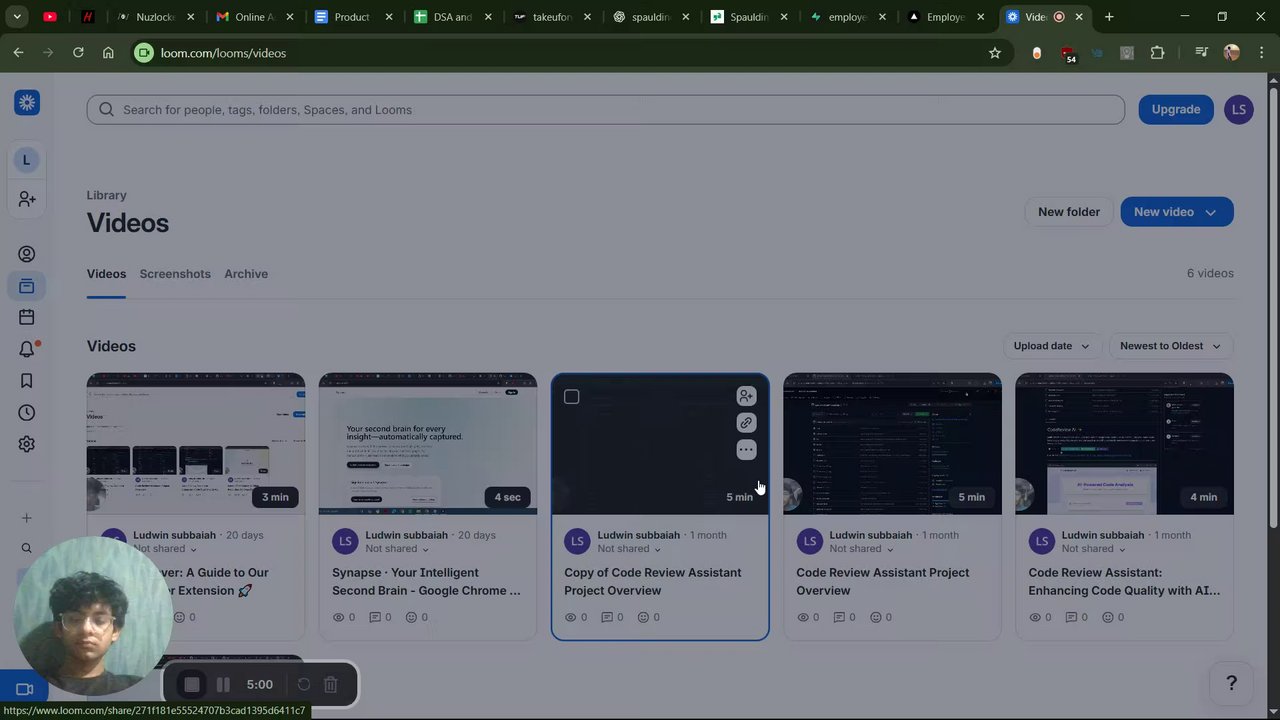Open three-dot more menu on hovered video
The width and height of the screenshot is (1280, 720).
click(746, 450)
